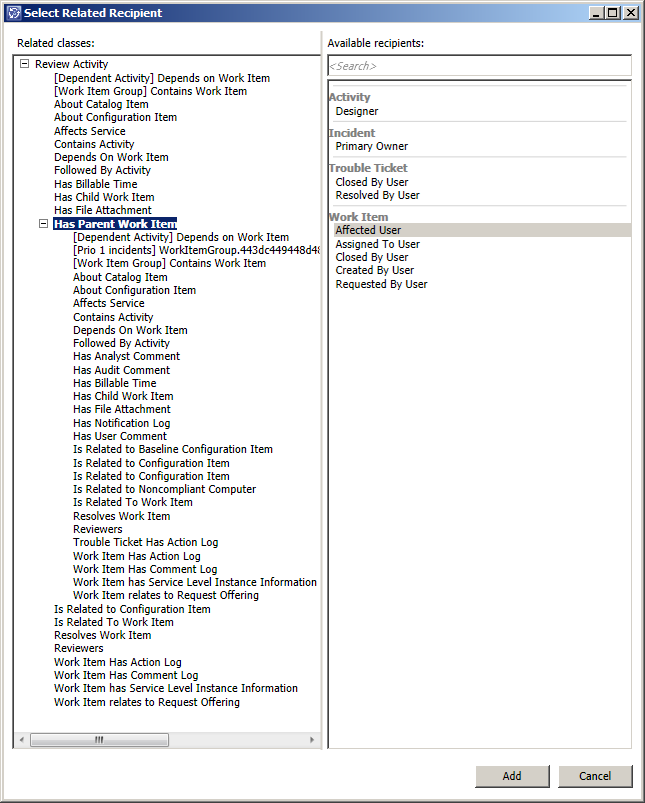
Task: Select the [Prio 1 incidents] WorkItemGroup class
Action: point(197,250)
